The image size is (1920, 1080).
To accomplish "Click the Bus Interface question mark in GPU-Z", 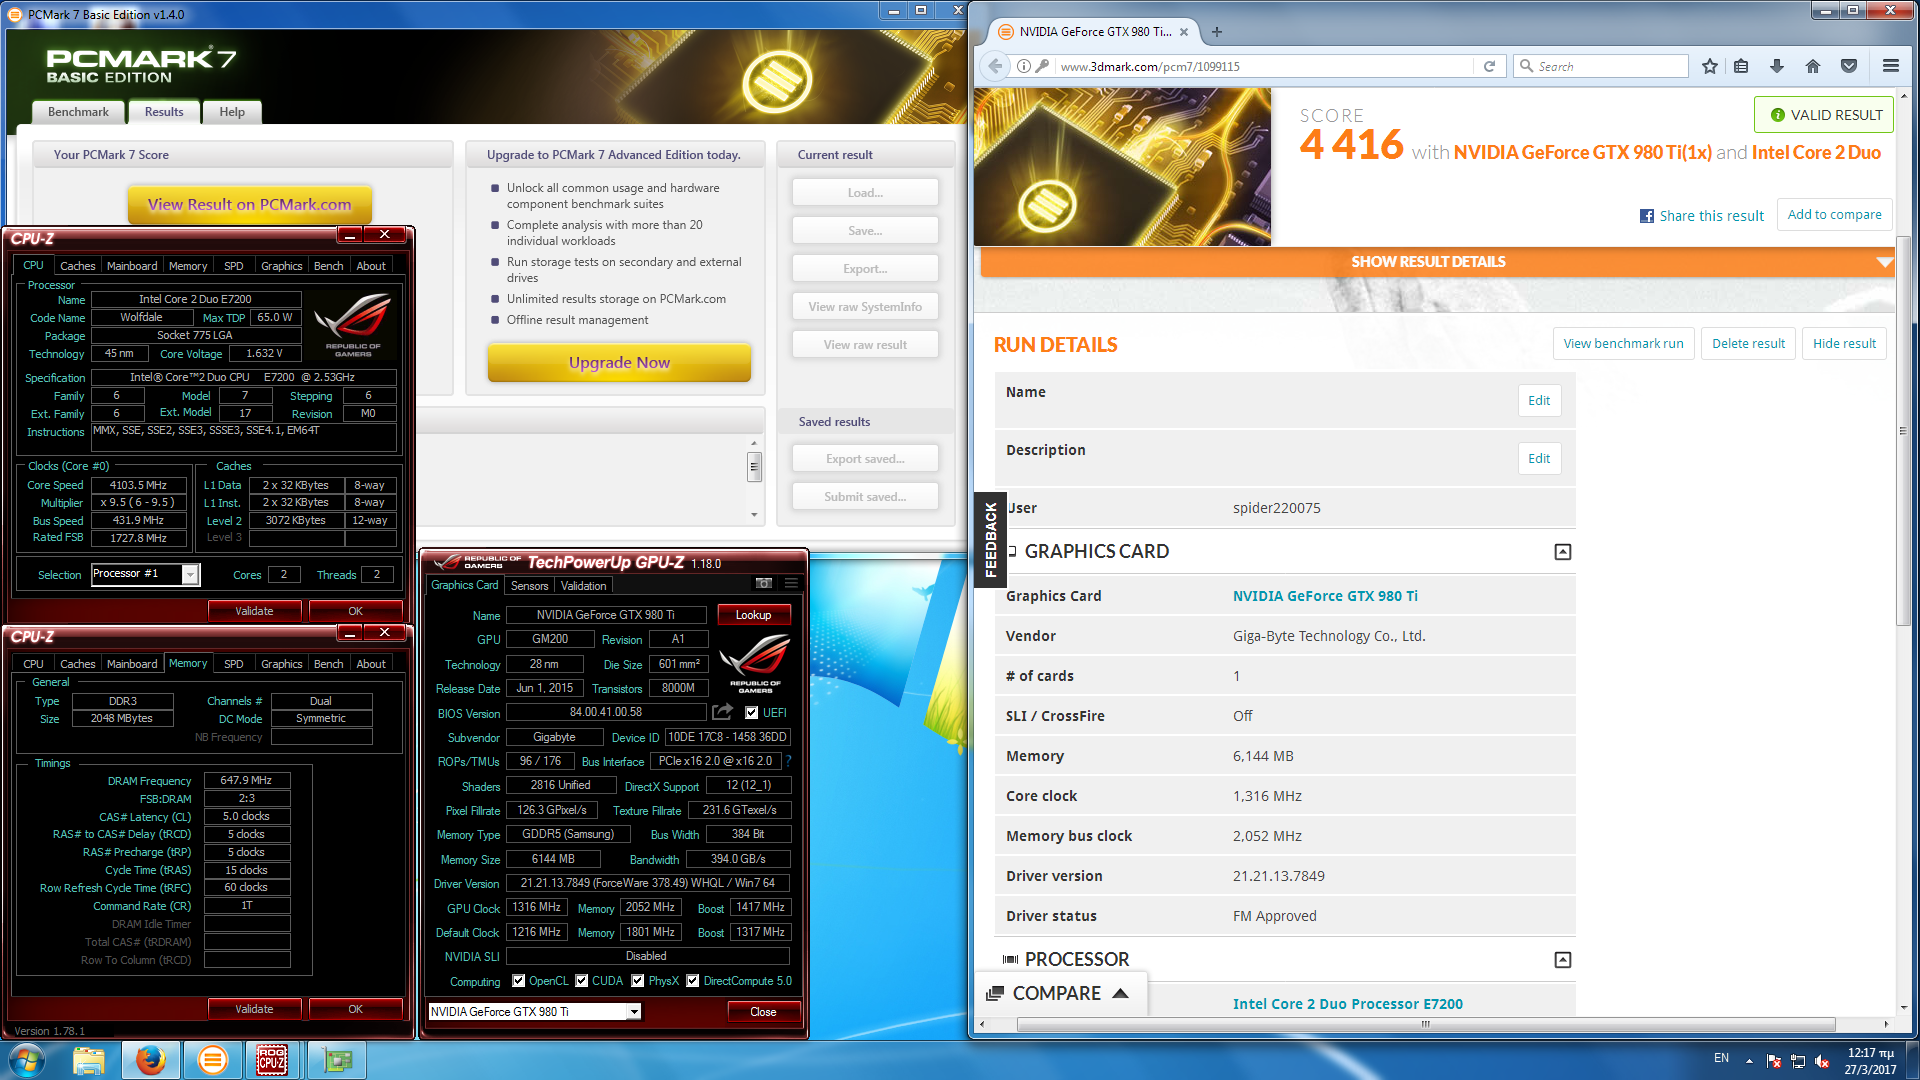I will [788, 761].
